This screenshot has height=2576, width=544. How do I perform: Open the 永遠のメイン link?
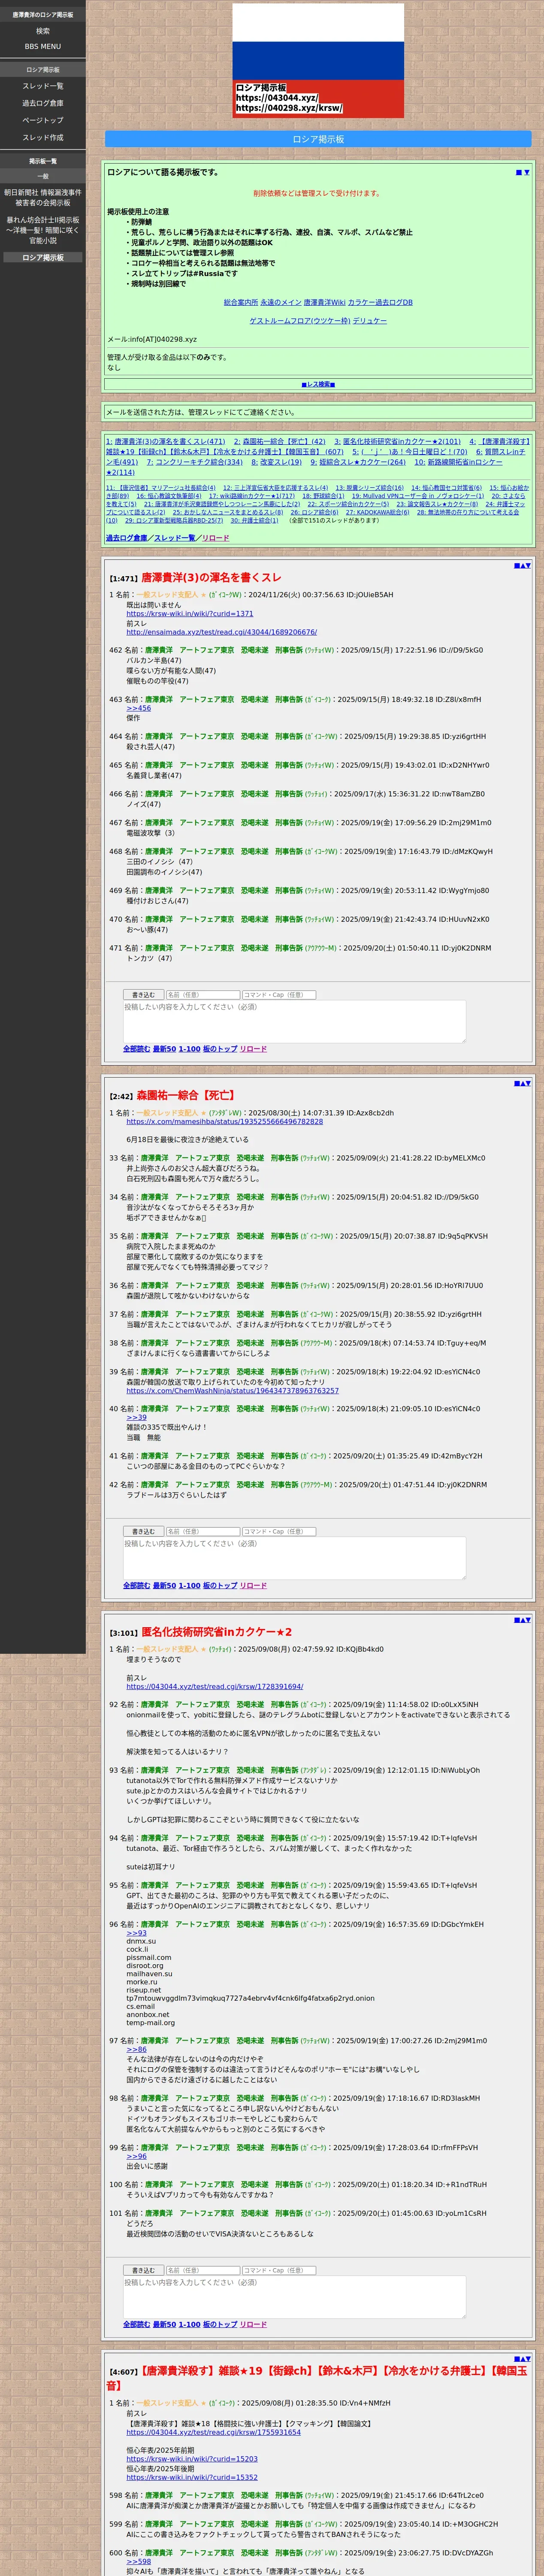pyautogui.click(x=281, y=302)
